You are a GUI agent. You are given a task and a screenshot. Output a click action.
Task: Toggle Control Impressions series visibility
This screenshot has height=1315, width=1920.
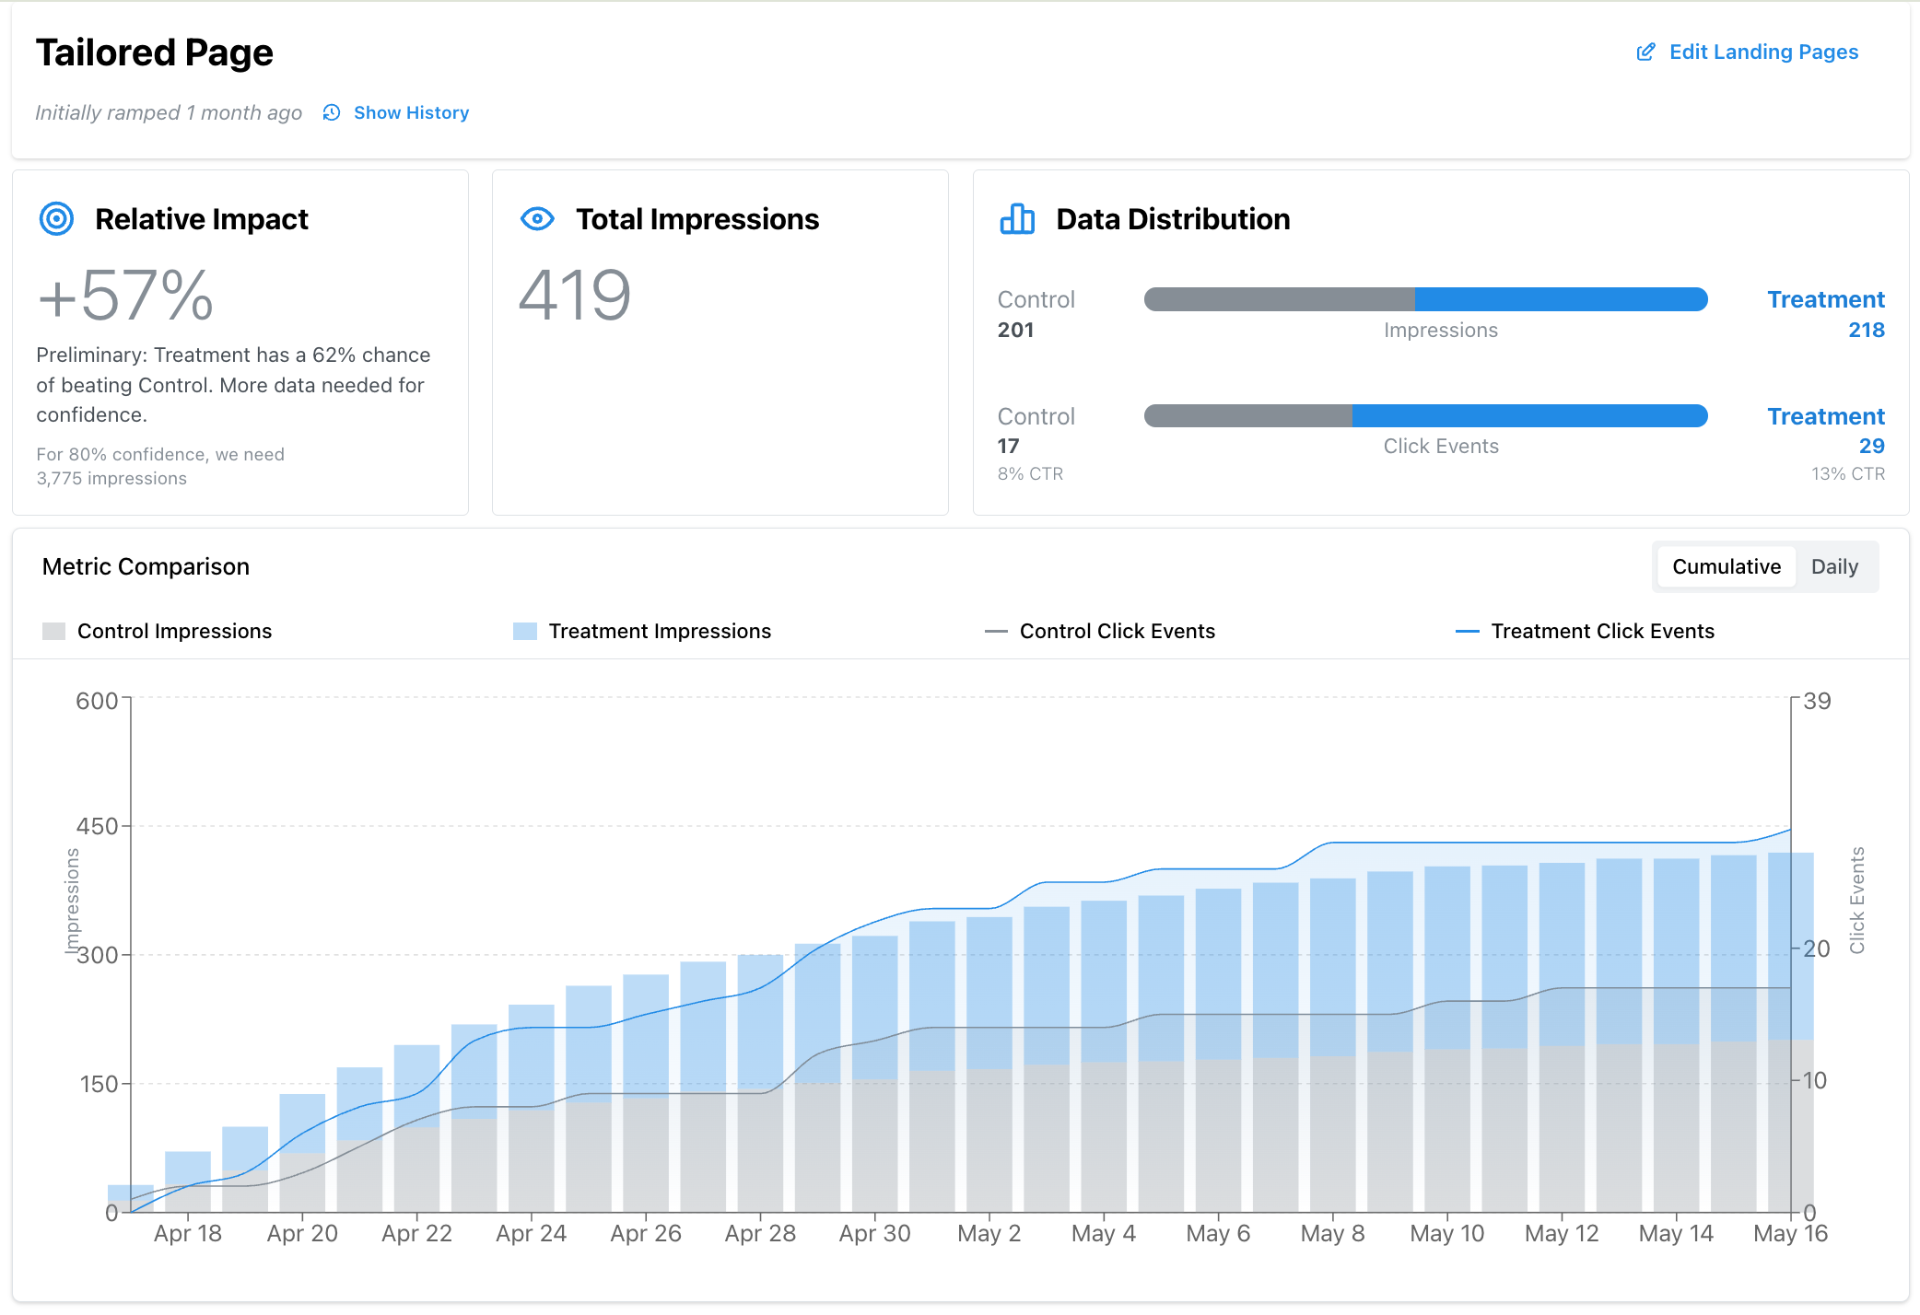tap(174, 631)
